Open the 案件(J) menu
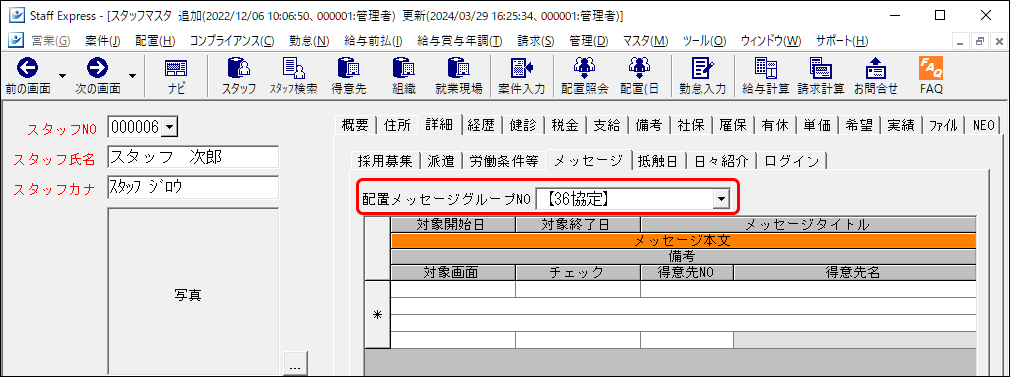Viewport: 1010px width, 377px height. coord(103,41)
